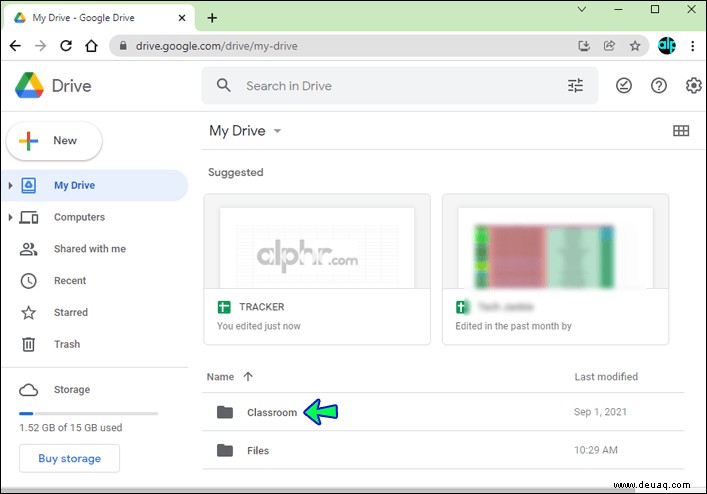Open the Settings gear icon

click(x=693, y=85)
